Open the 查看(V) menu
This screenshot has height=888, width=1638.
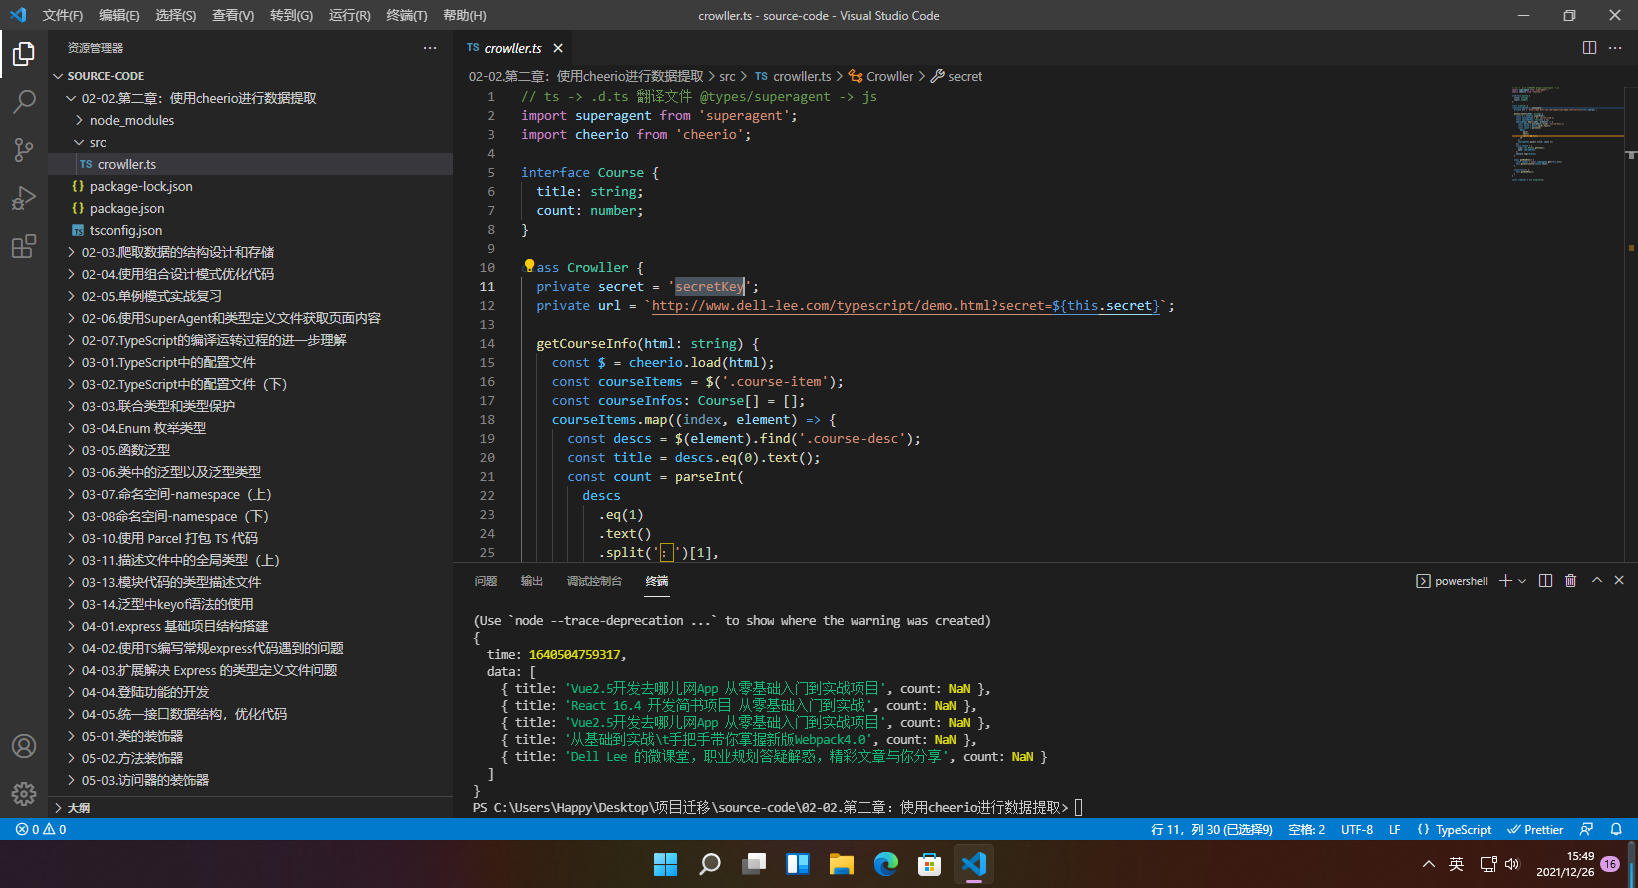[x=233, y=16]
